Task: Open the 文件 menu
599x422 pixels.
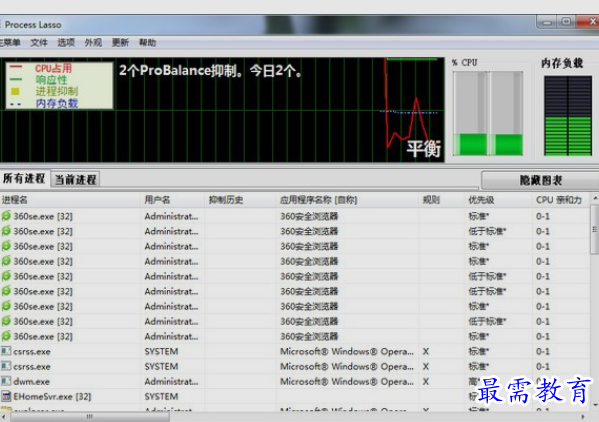Action: [39, 42]
